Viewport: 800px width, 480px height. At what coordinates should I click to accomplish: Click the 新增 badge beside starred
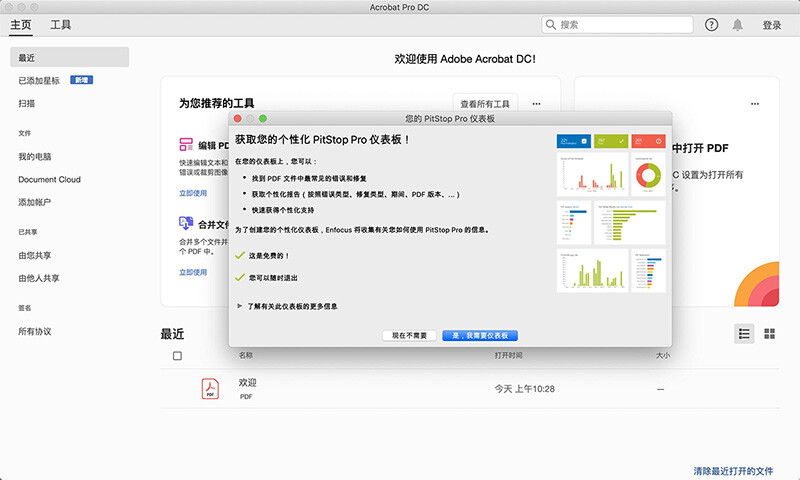(x=82, y=80)
